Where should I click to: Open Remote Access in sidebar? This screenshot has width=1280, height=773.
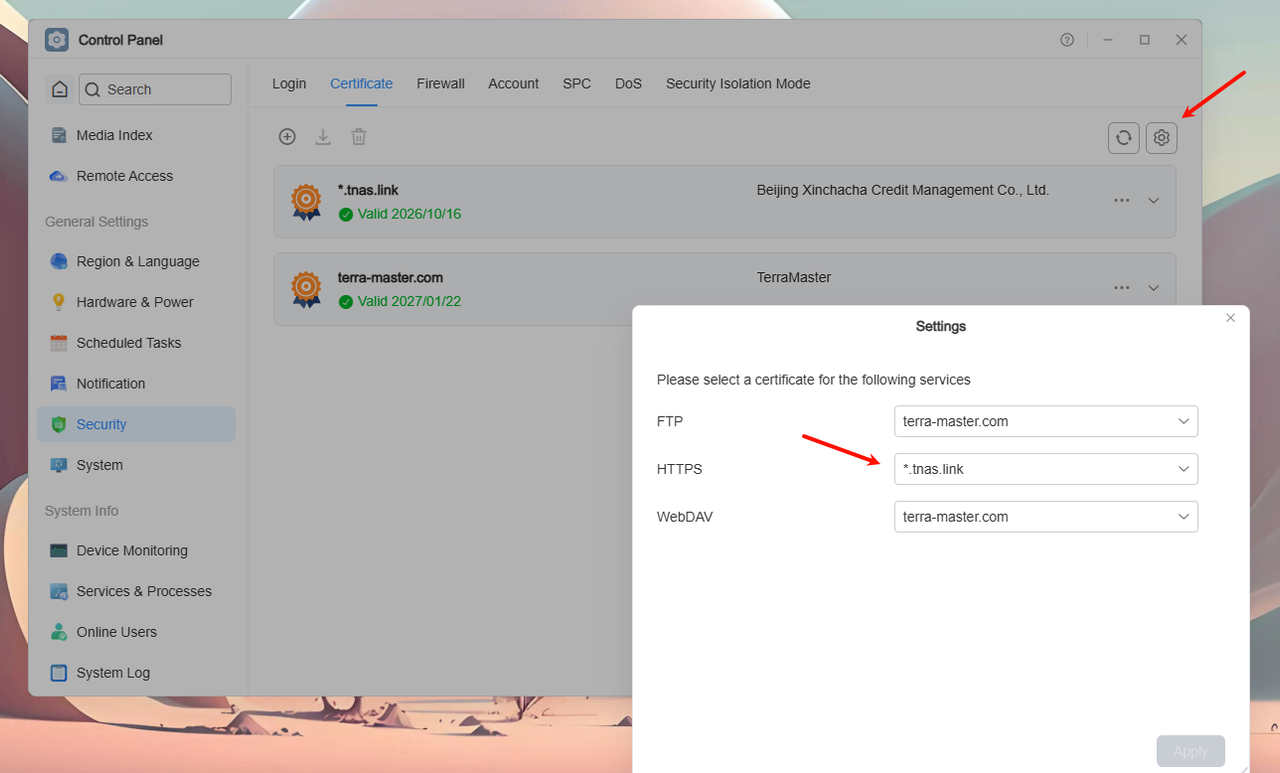136,176
